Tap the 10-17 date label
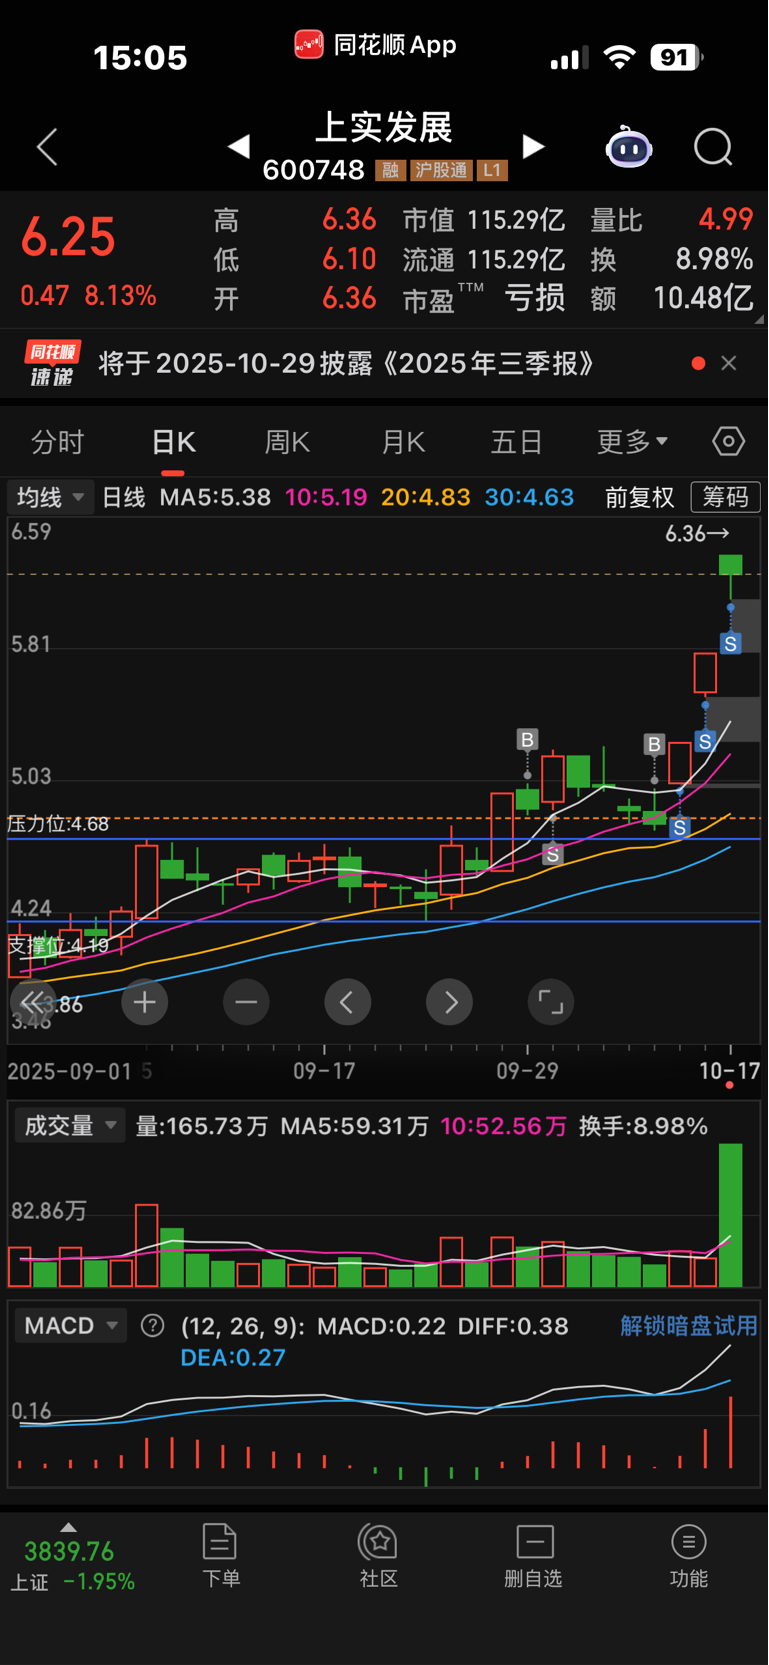 point(730,1071)
